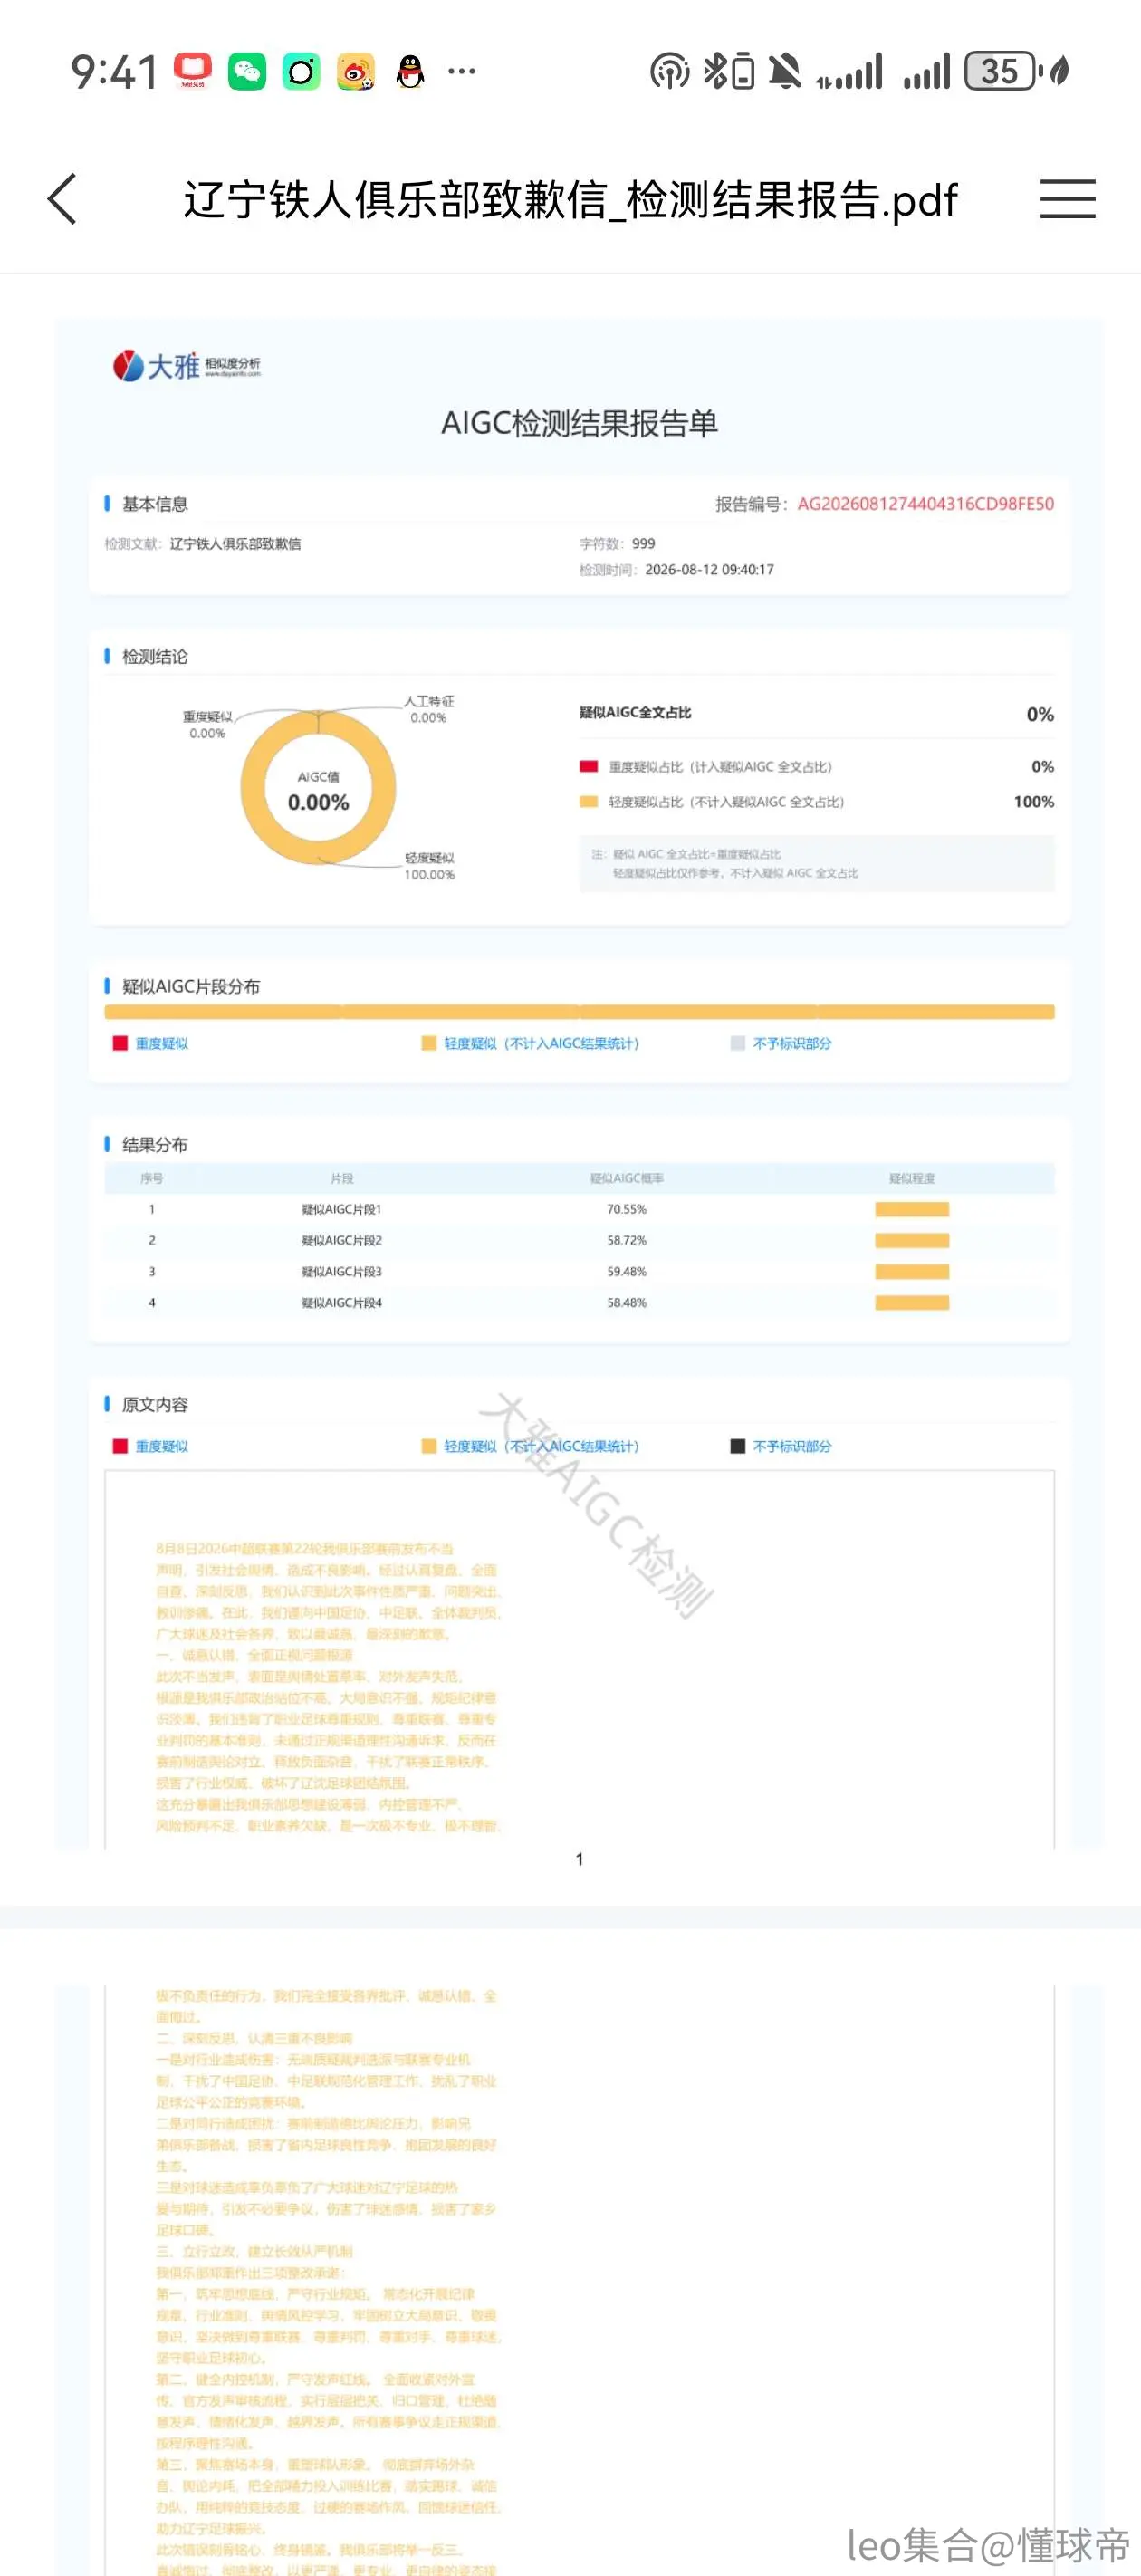Click the 58.48% probability value
Image resolution: width=1141 pixels, height=2576 pixels.
626,1302
